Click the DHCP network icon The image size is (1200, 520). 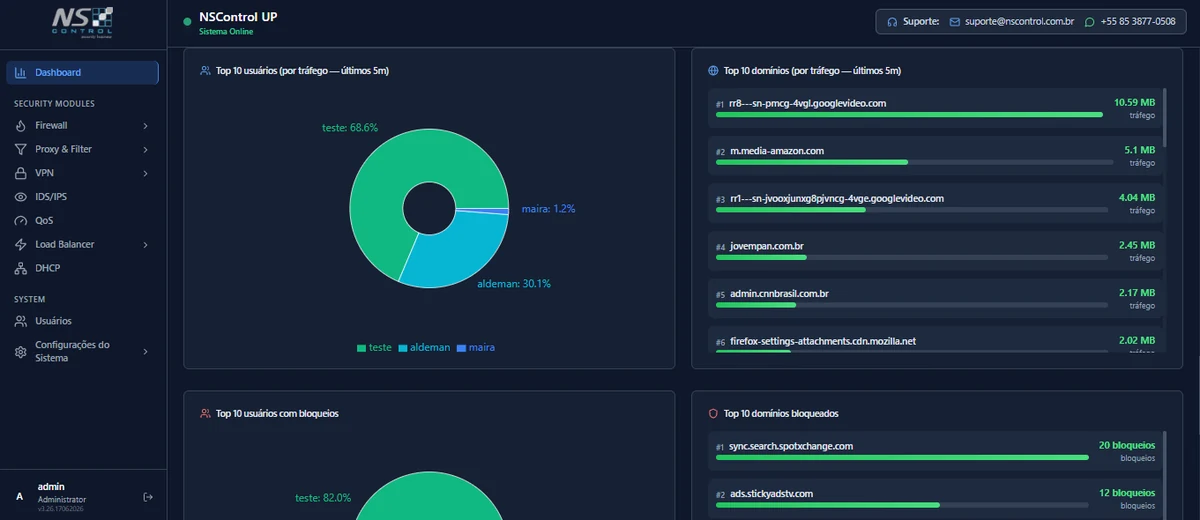point(21,268)
